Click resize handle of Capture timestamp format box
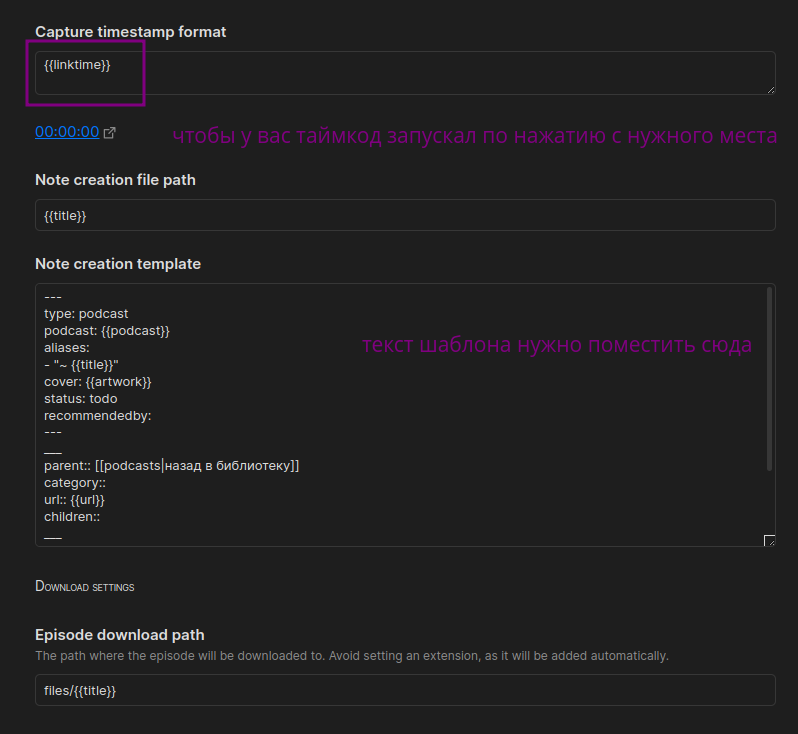This screenshot has height=734, width=798. click(x=771, y=90)
